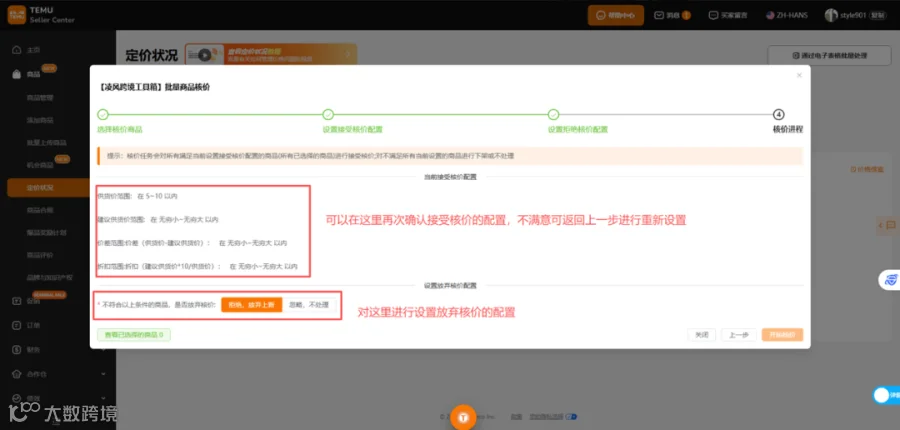Click the 通过电子表格批量处理 button

[829, 56]
